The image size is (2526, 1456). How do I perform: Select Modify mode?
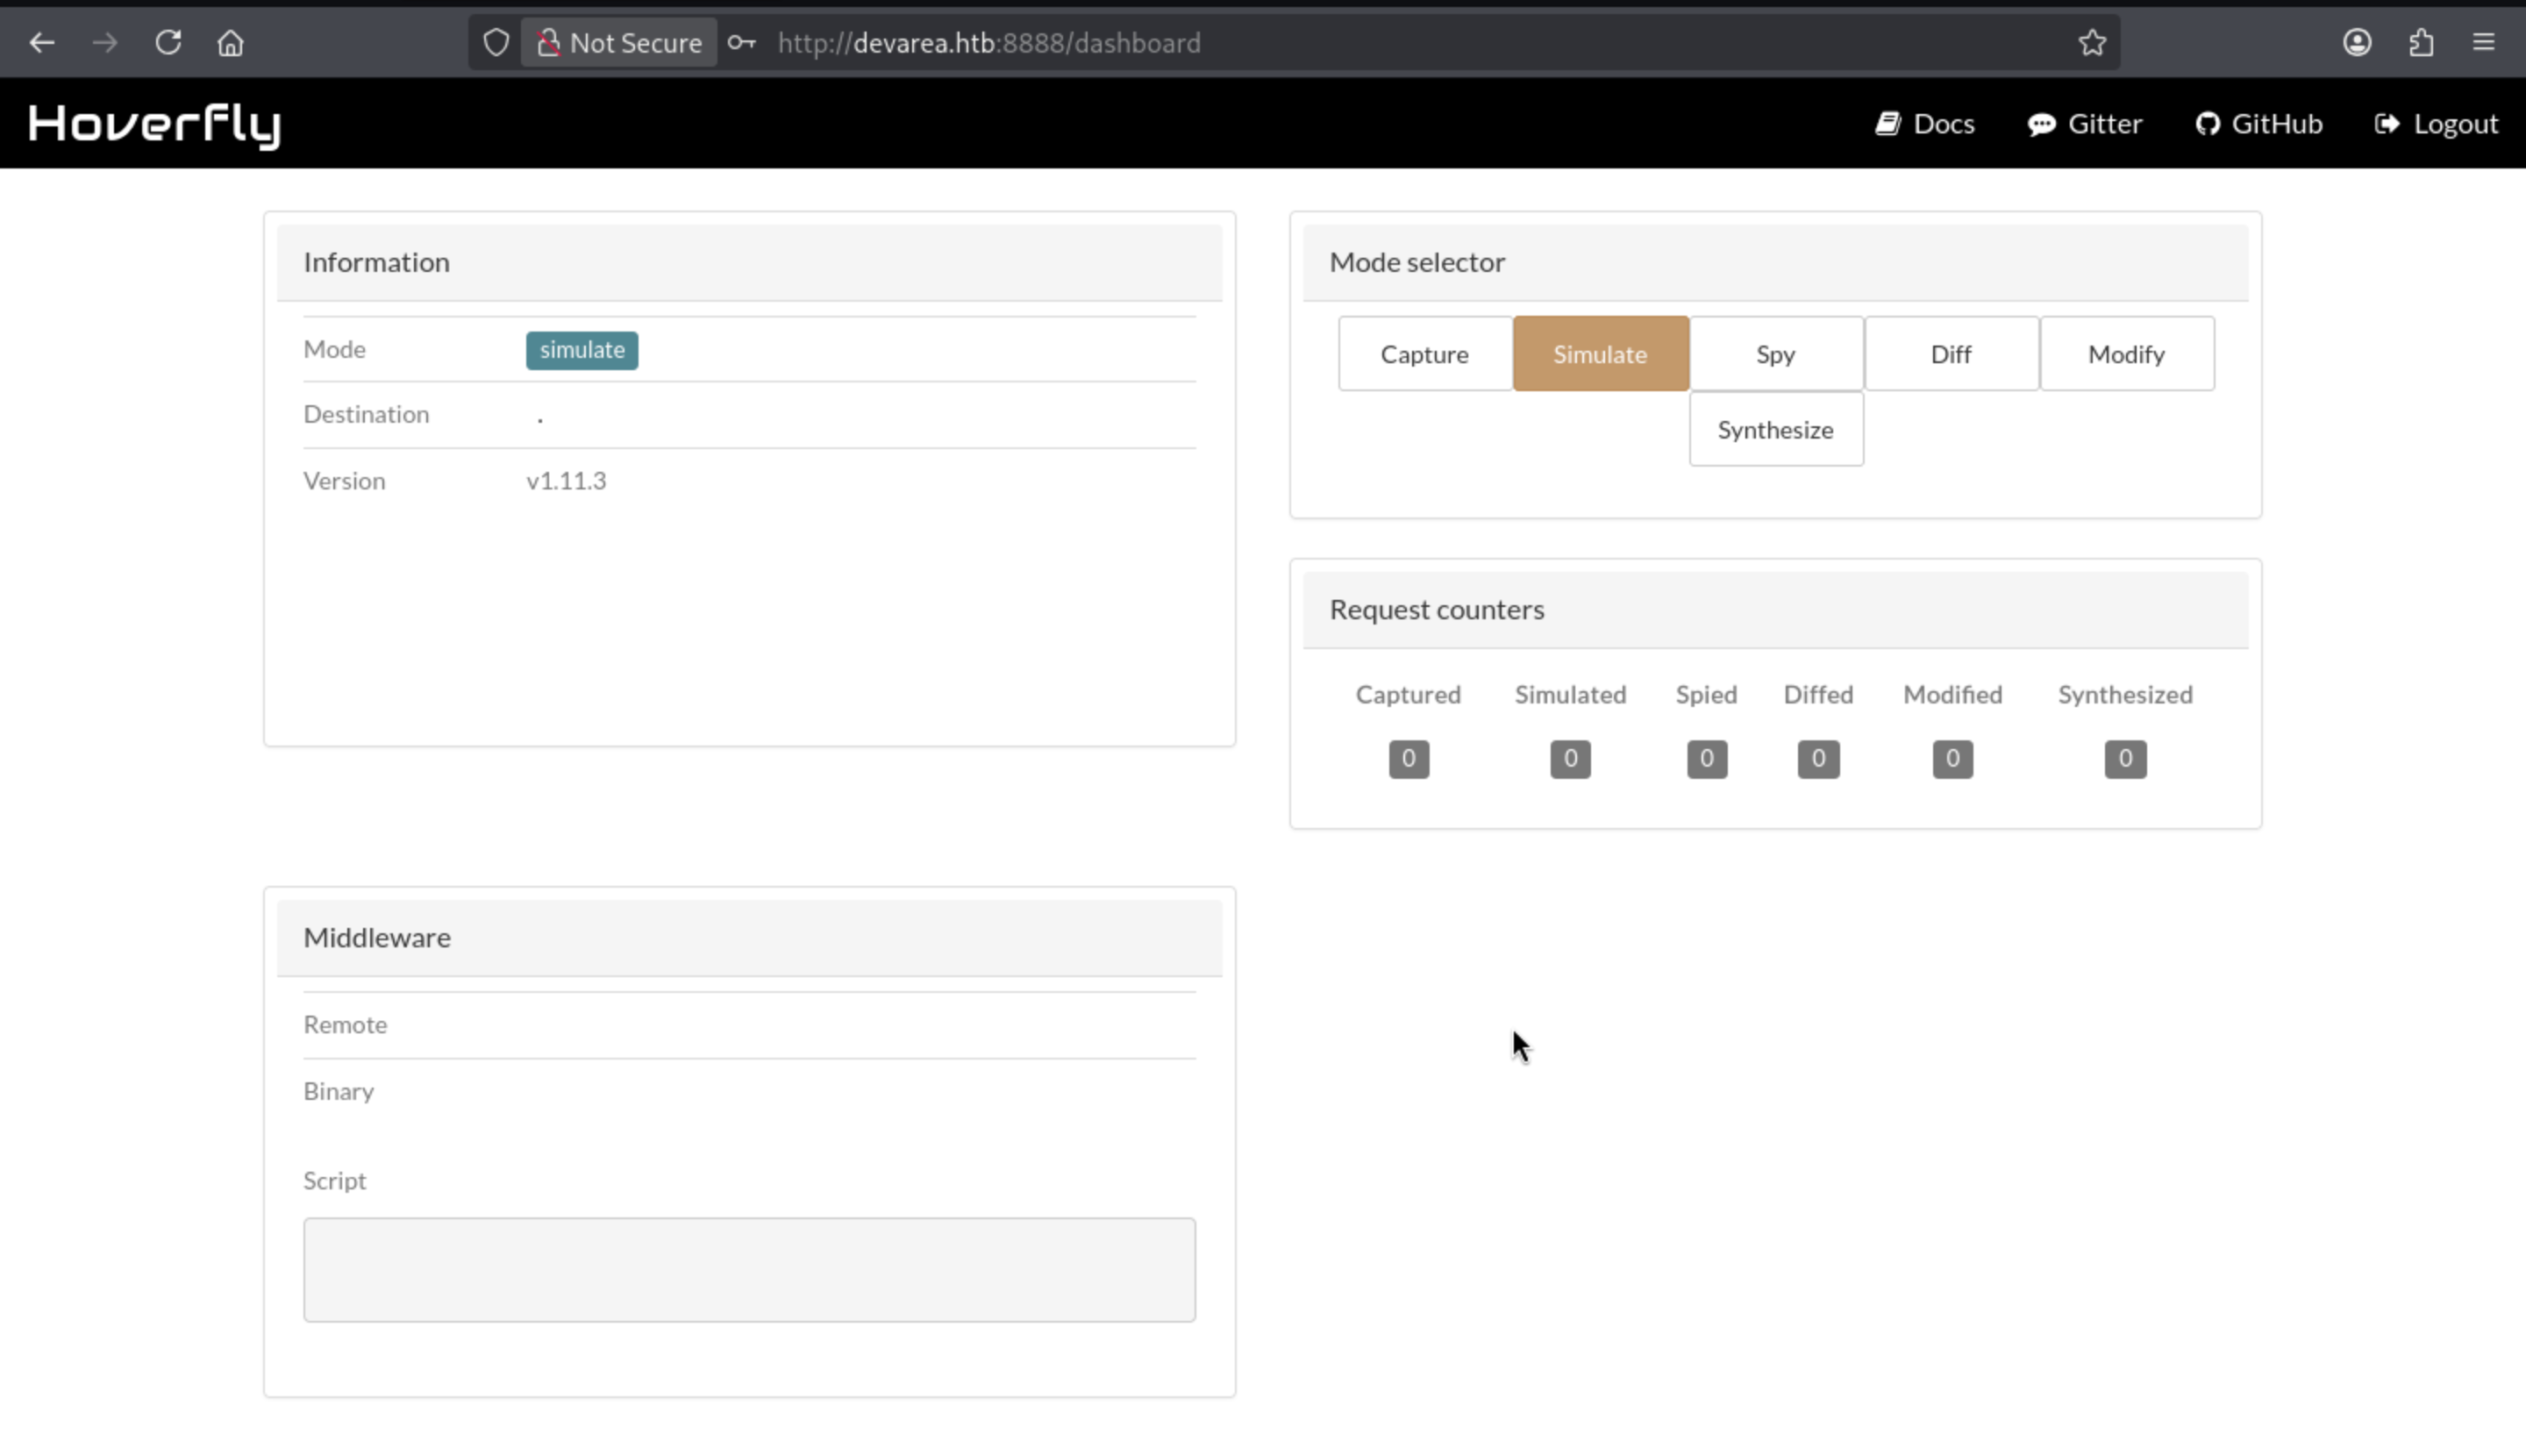pyautogui.click(x=2126, y=354)
